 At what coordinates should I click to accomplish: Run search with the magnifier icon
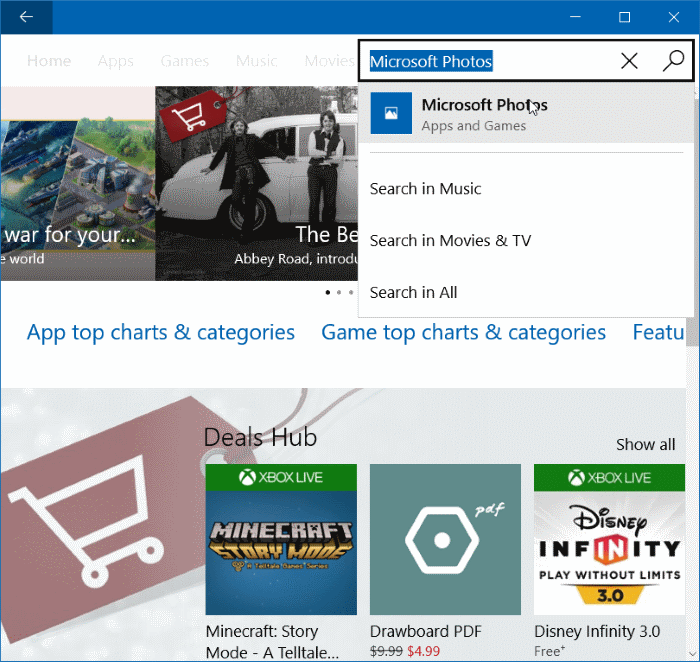(673, 61)
